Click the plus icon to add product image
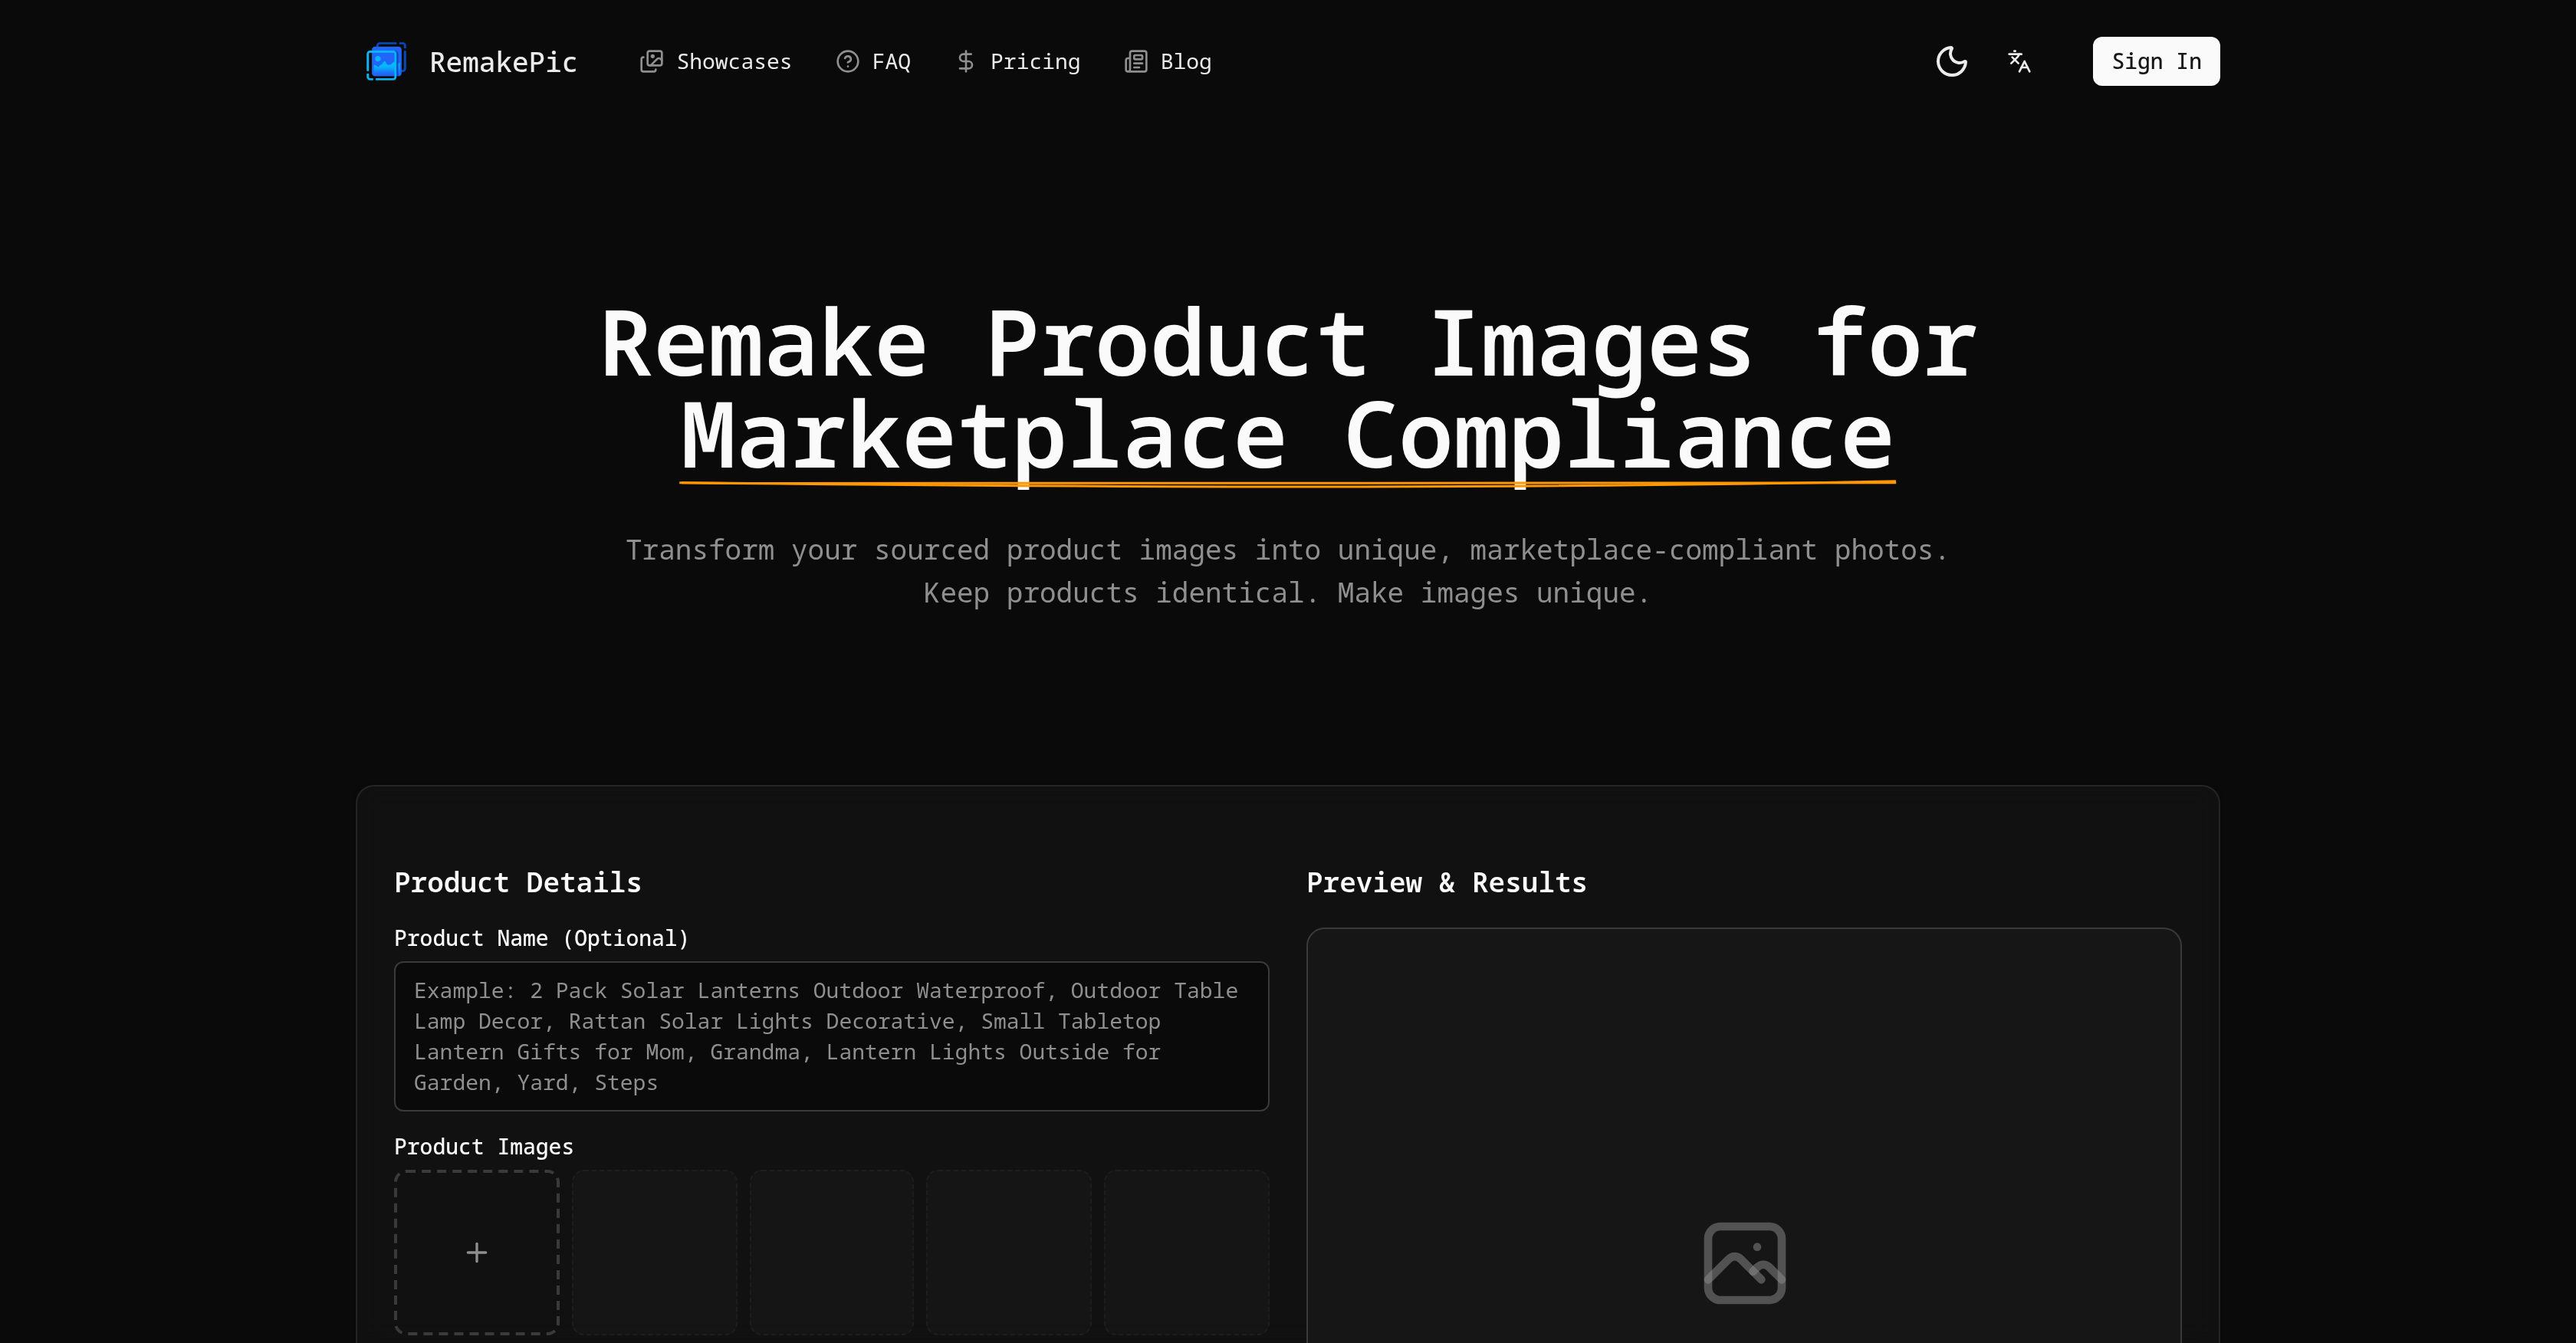 click(477, 1252)
